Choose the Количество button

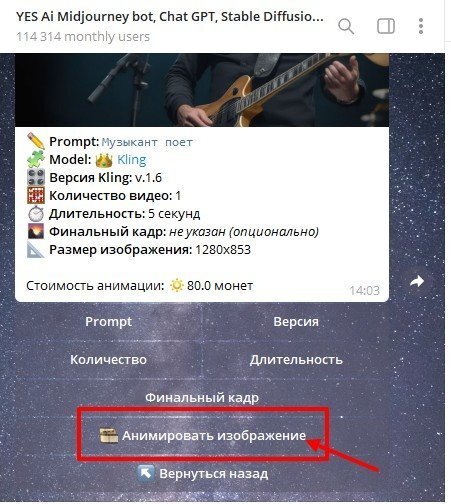tap(108, 360)
